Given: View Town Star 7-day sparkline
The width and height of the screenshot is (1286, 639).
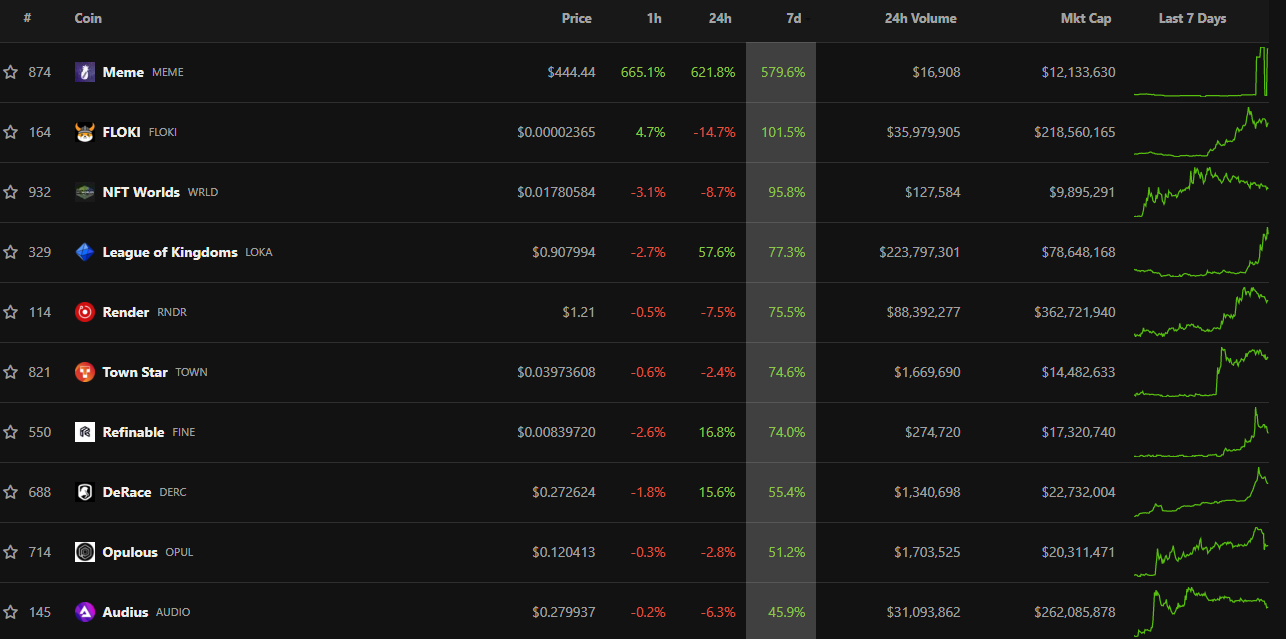Looking at the screenshot, I should (x=1201, y=372).
